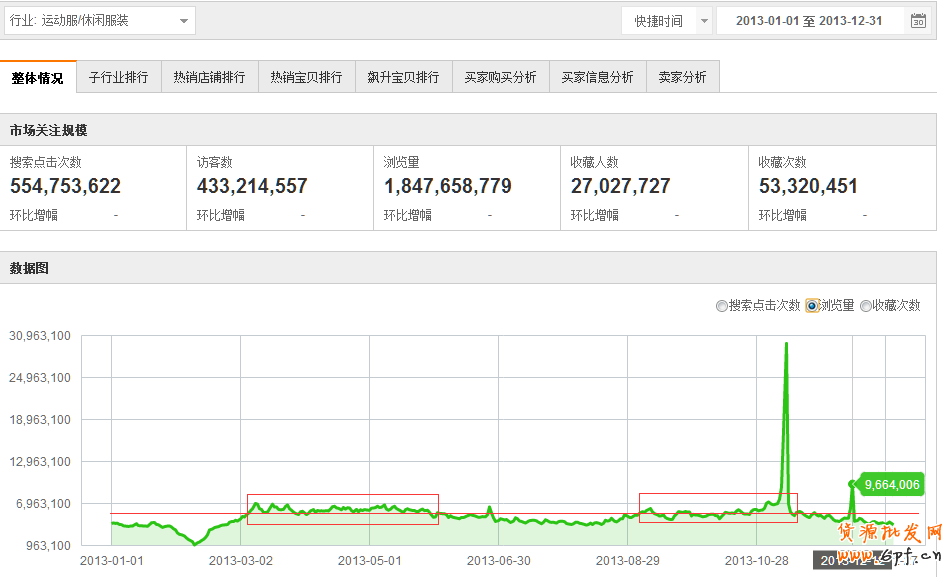Viewport: 952px width, 577px height.
Task: Select the 浏览量 radio button
Action: click(x=812, y=306)
